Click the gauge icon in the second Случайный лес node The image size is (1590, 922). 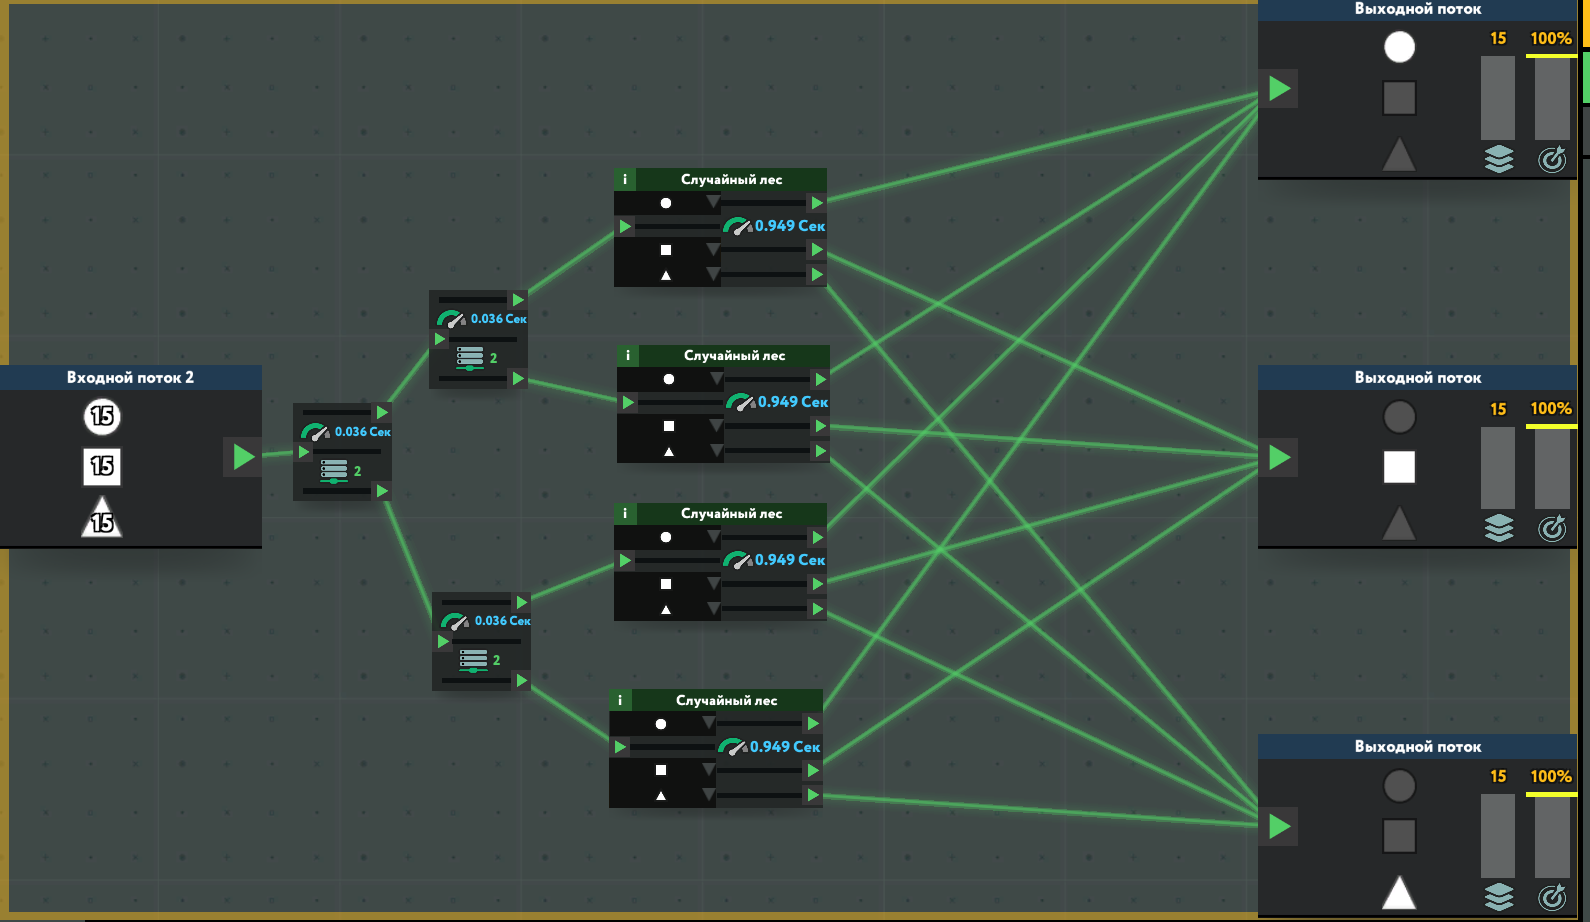tap(741, 402)
